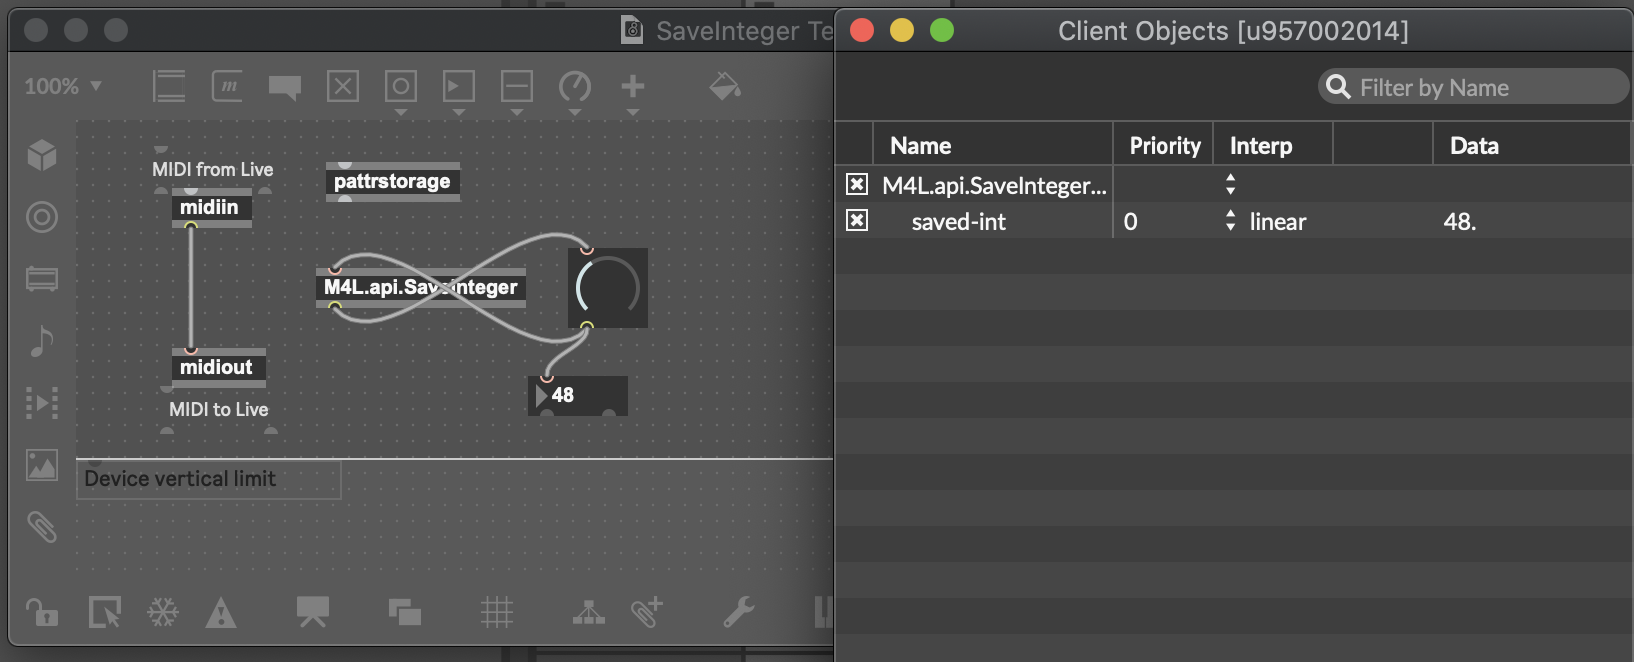Select the midiin object
1634x662 pixels.
click(x=212, y=207)
